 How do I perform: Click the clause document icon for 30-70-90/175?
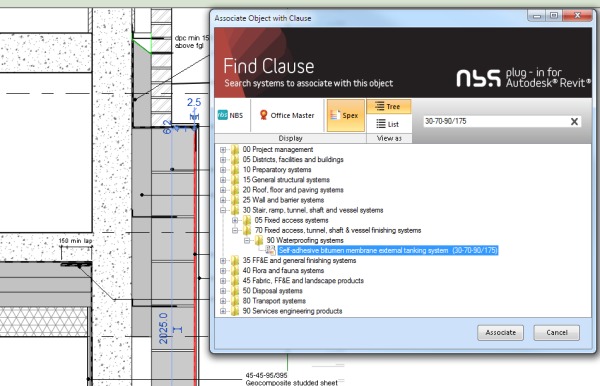pos(271,250)
